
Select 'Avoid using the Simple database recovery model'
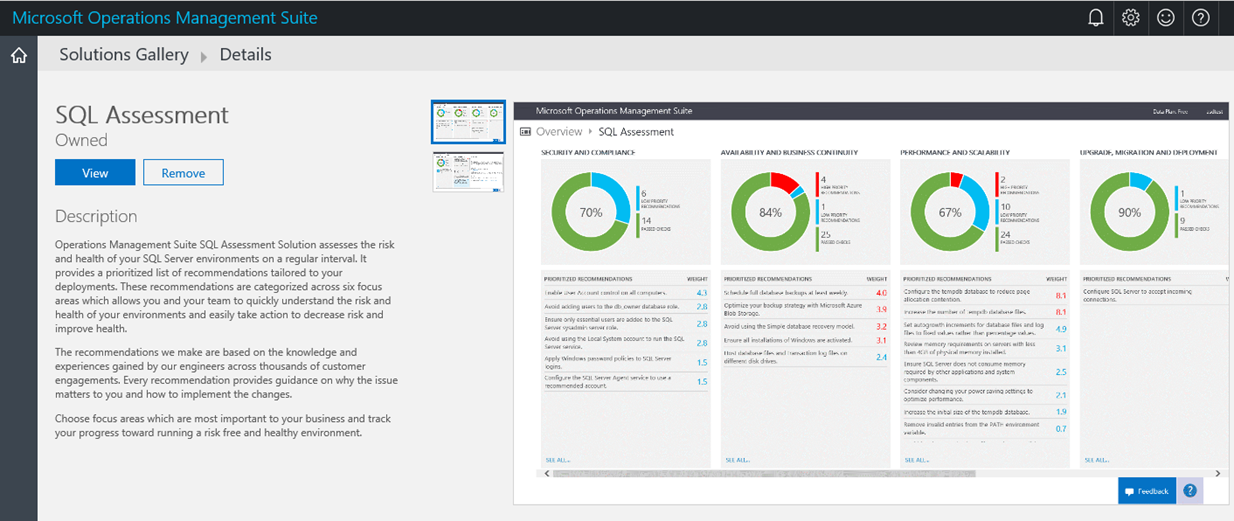pos(805,327)
